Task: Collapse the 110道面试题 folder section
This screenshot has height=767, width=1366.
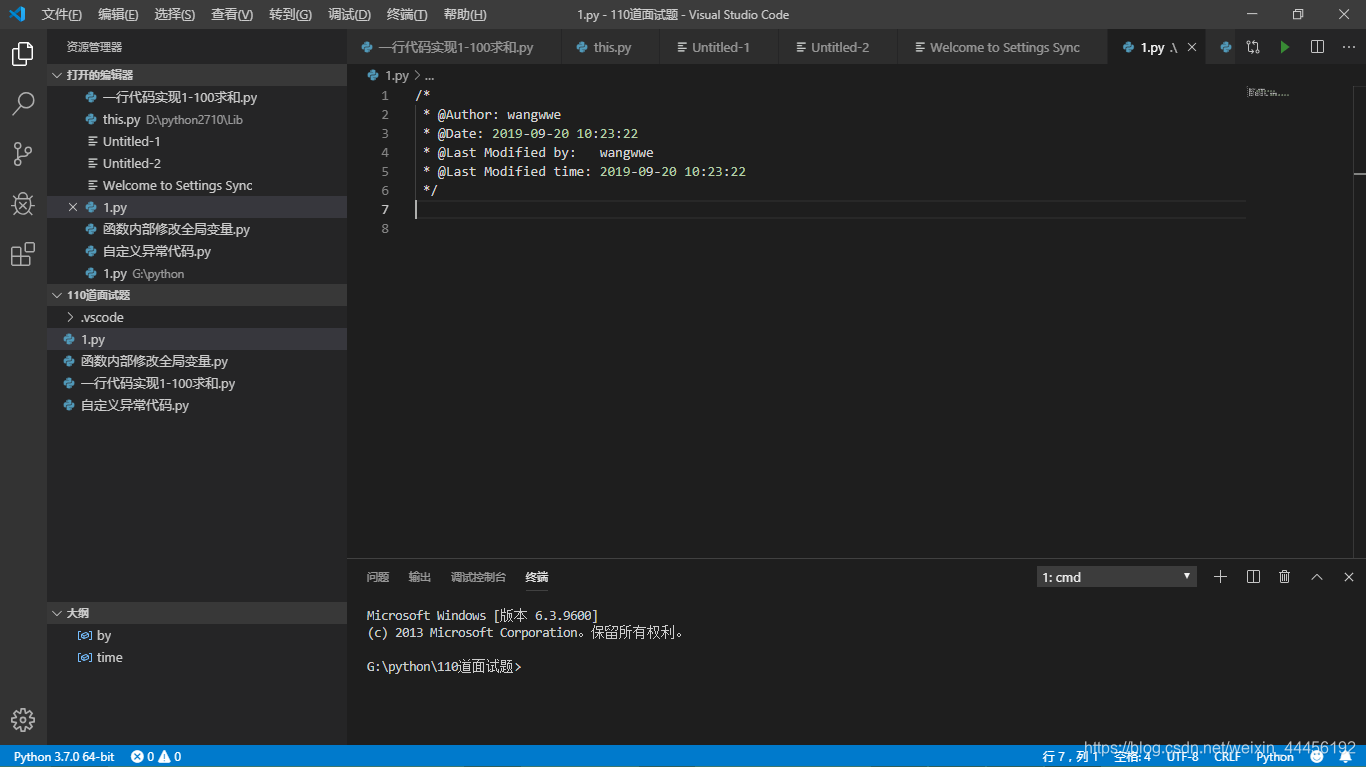Action: (x=197, y=295)
